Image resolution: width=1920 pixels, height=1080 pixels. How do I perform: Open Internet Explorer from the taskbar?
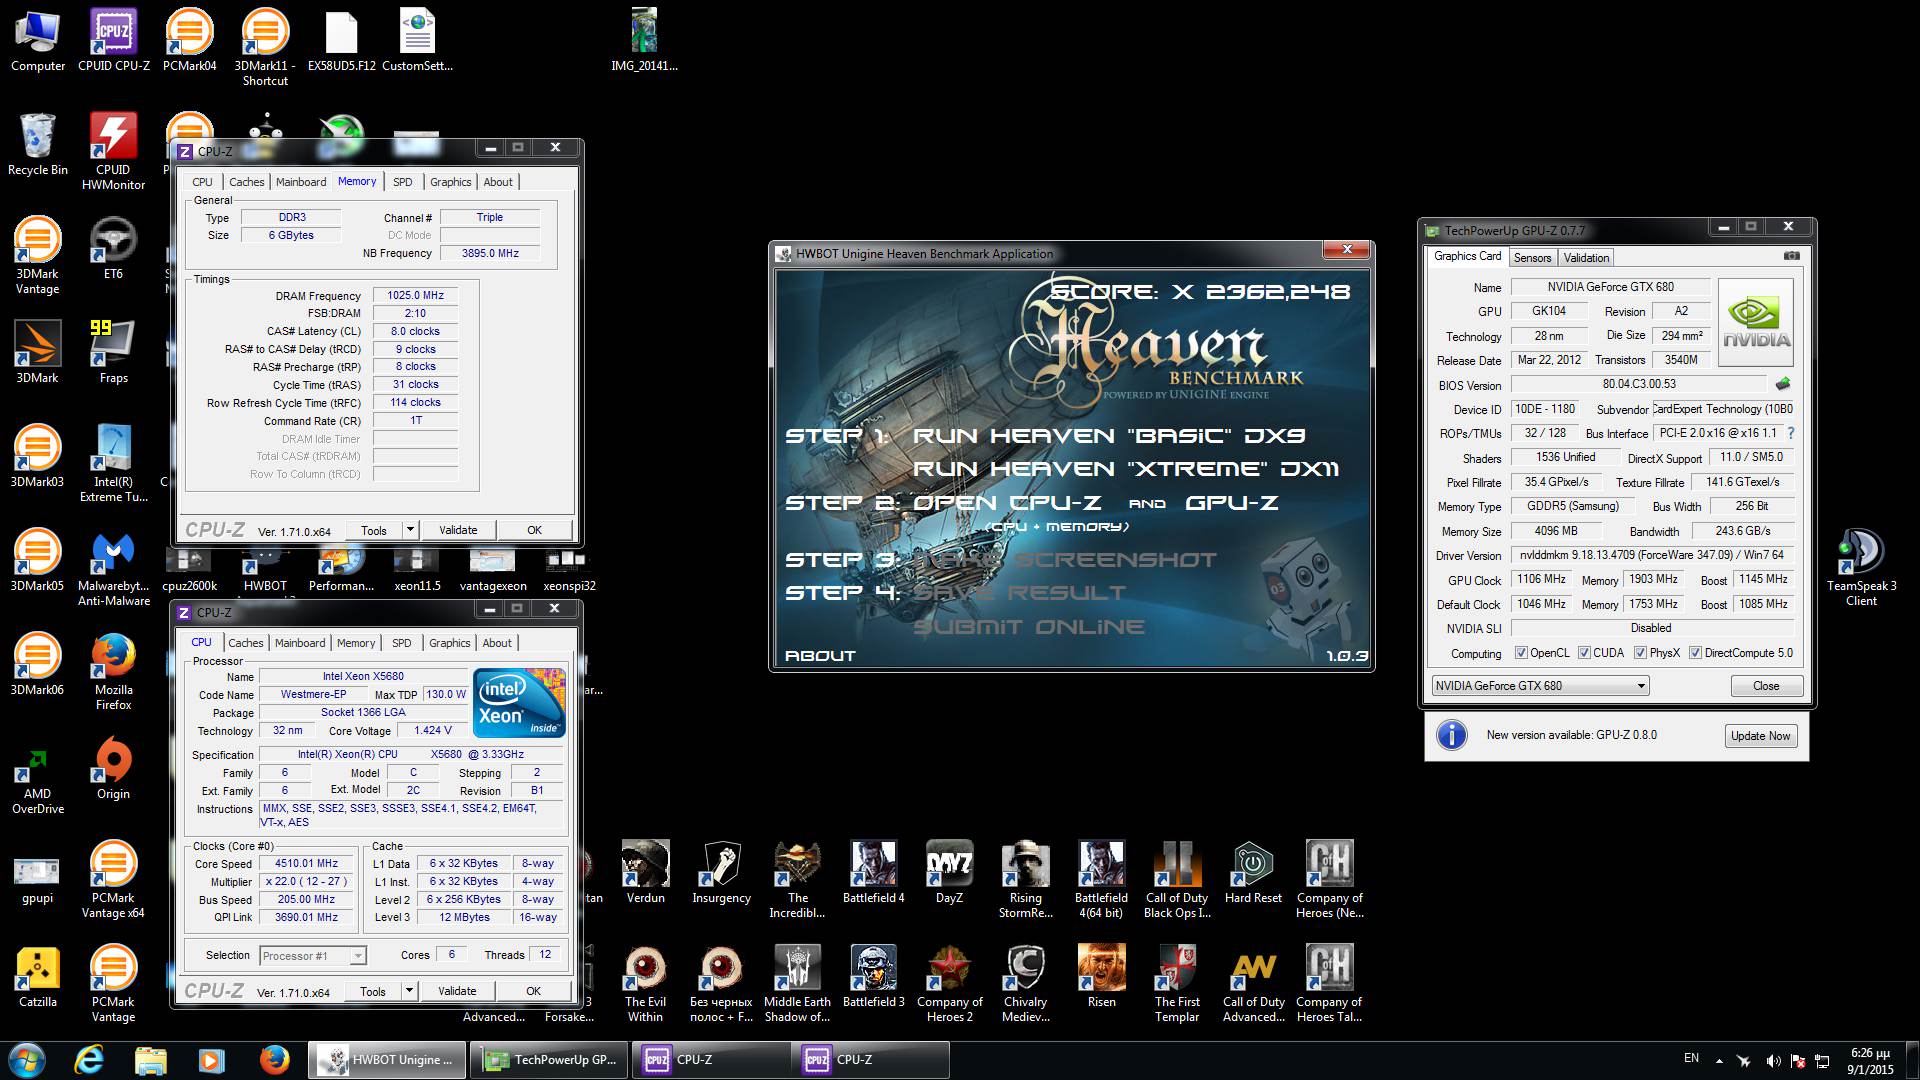coord(89,1059)
